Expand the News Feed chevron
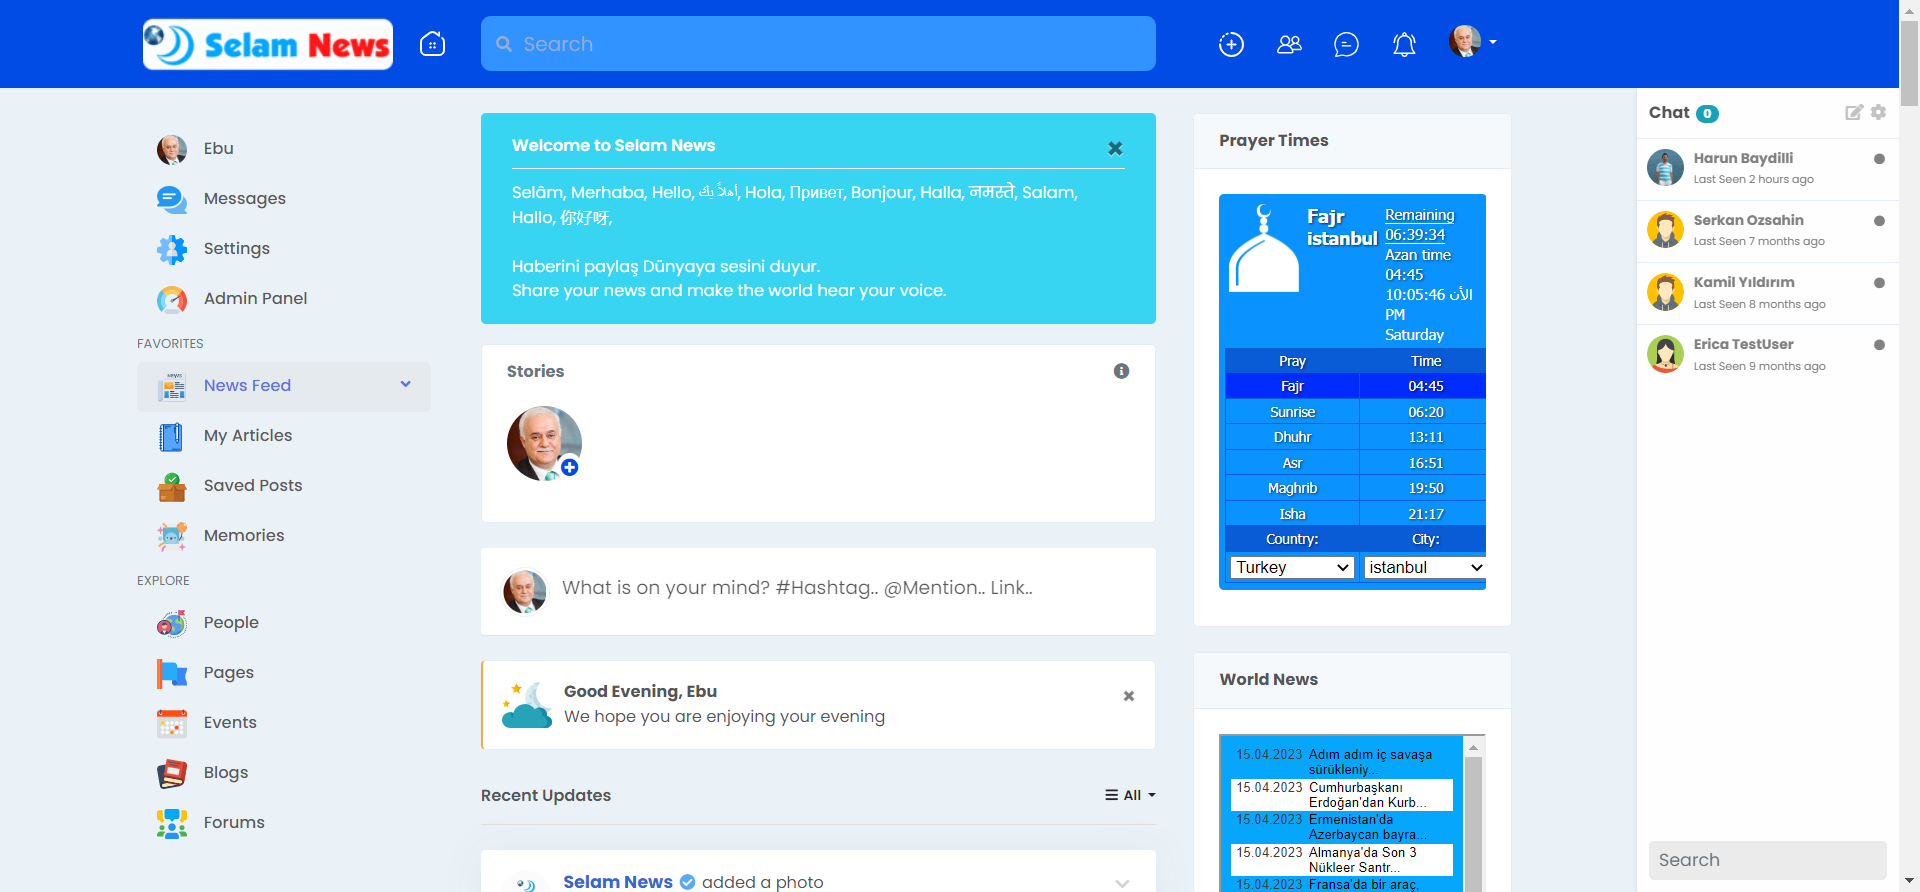 (x=405, y=384)
